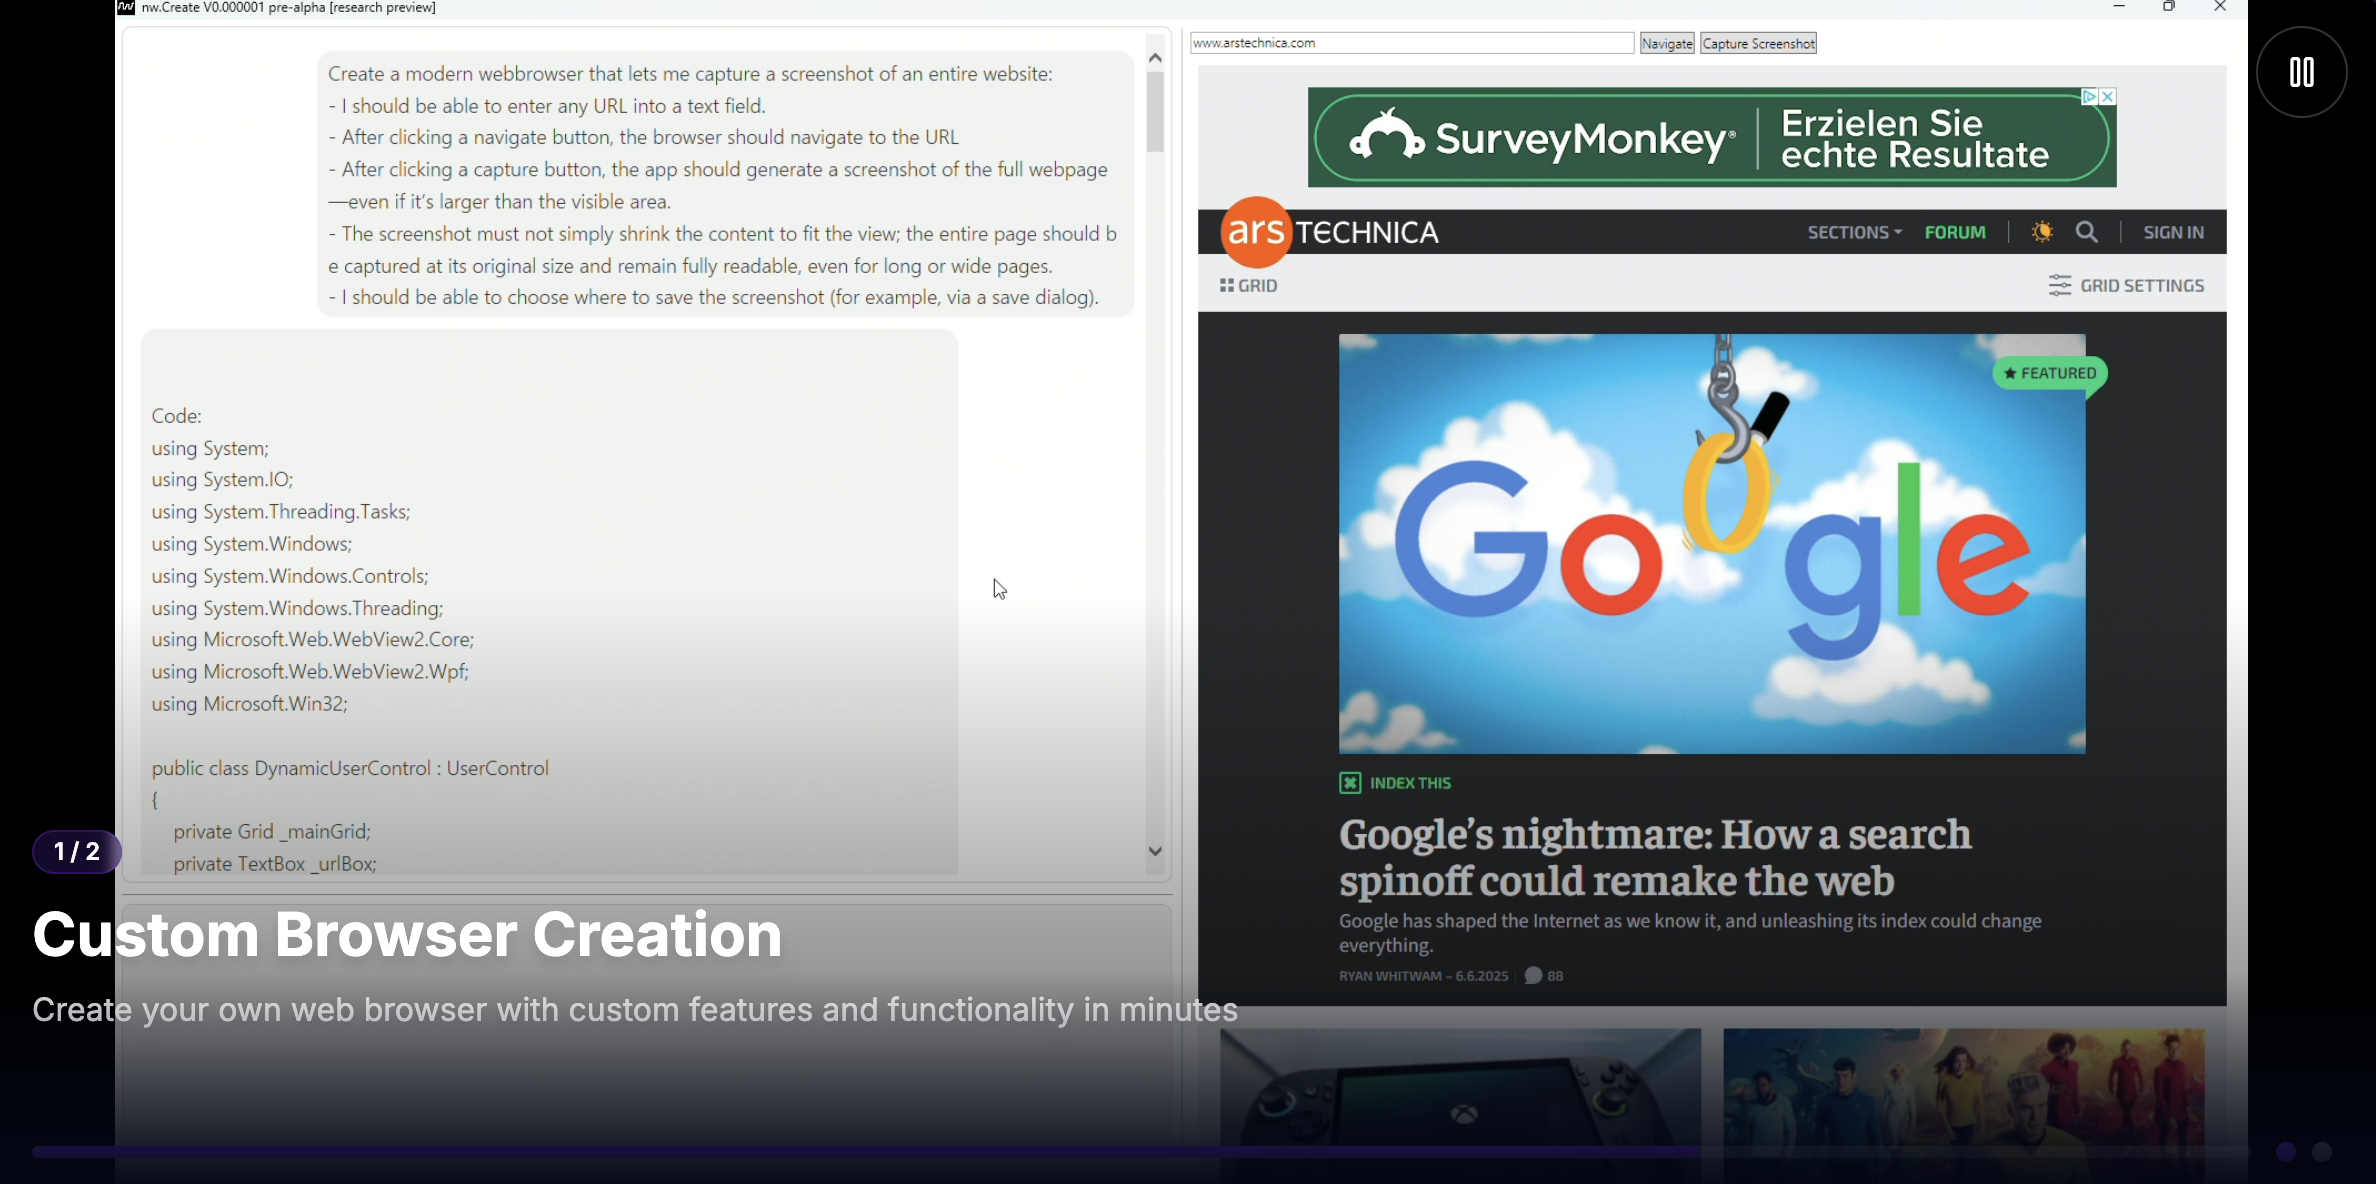Click the Index This green icon

[1350, 783]
